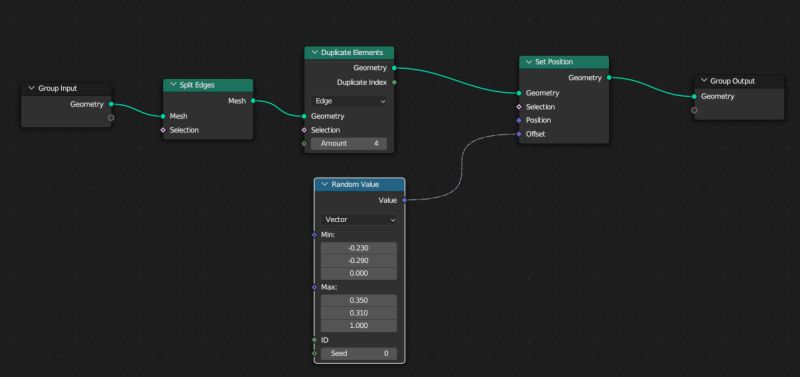Click the Amount input socket

coord(304,143)
